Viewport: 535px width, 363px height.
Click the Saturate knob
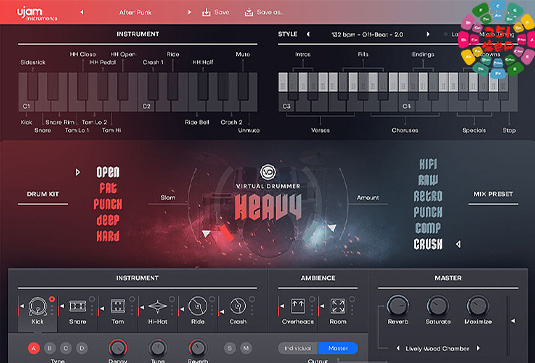[438, 305]
